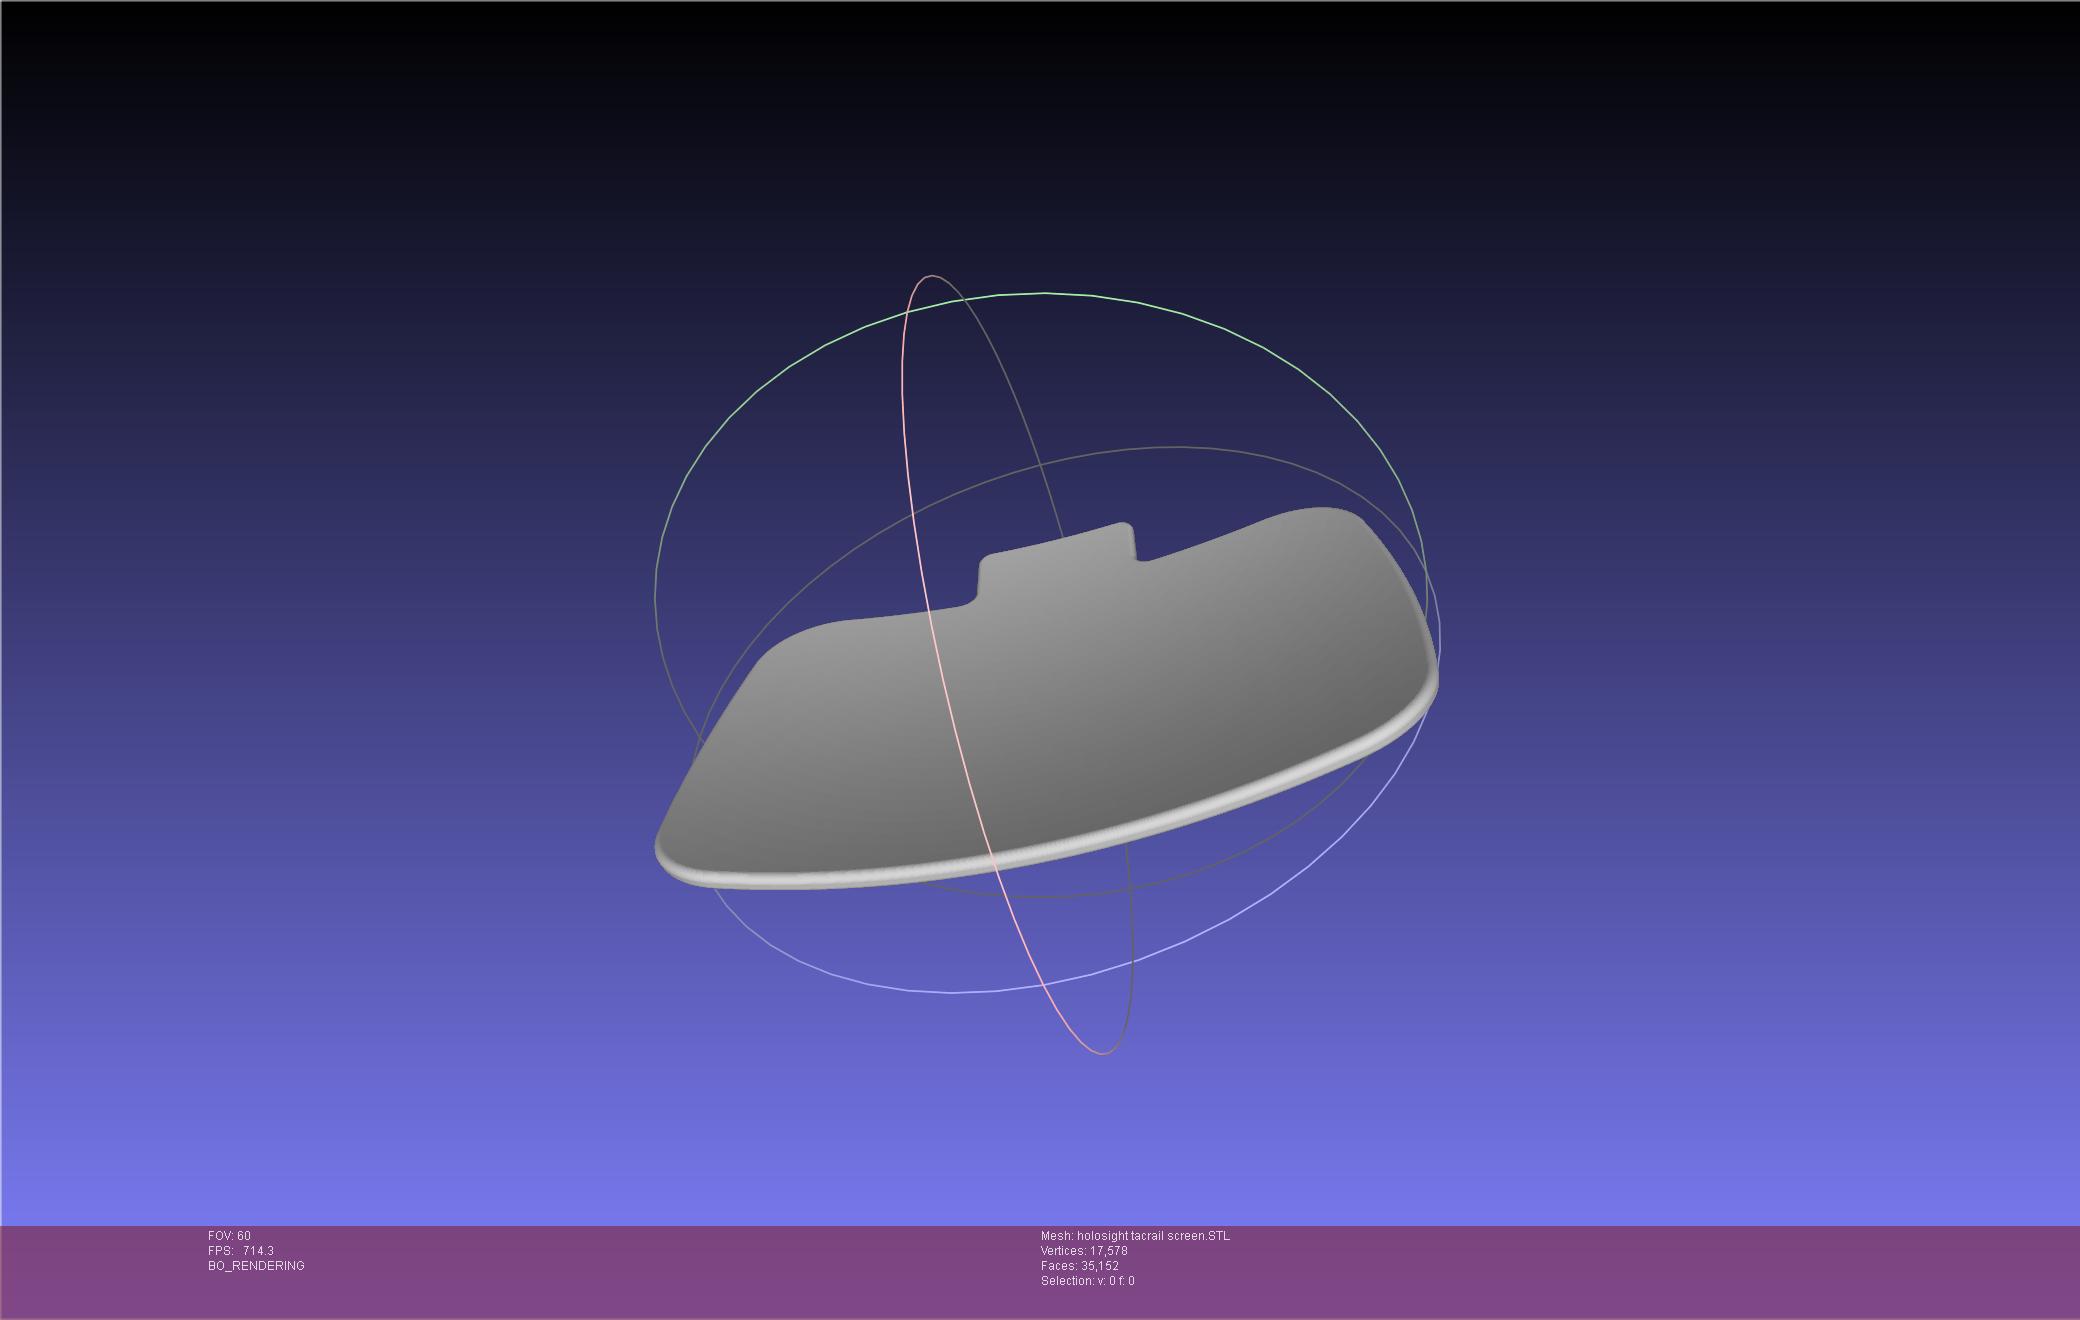
Task: Click the FOV: 60 readout
Action: [x=229, y=1236]
